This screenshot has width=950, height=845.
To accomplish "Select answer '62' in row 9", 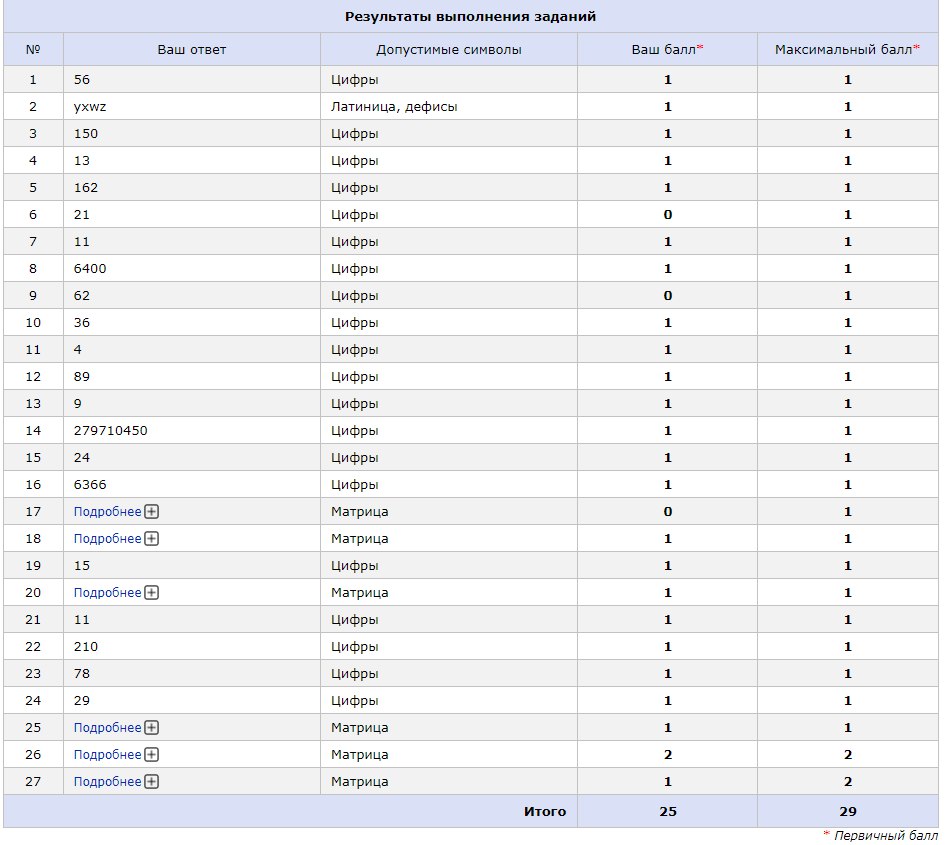I will coord(82,296).
